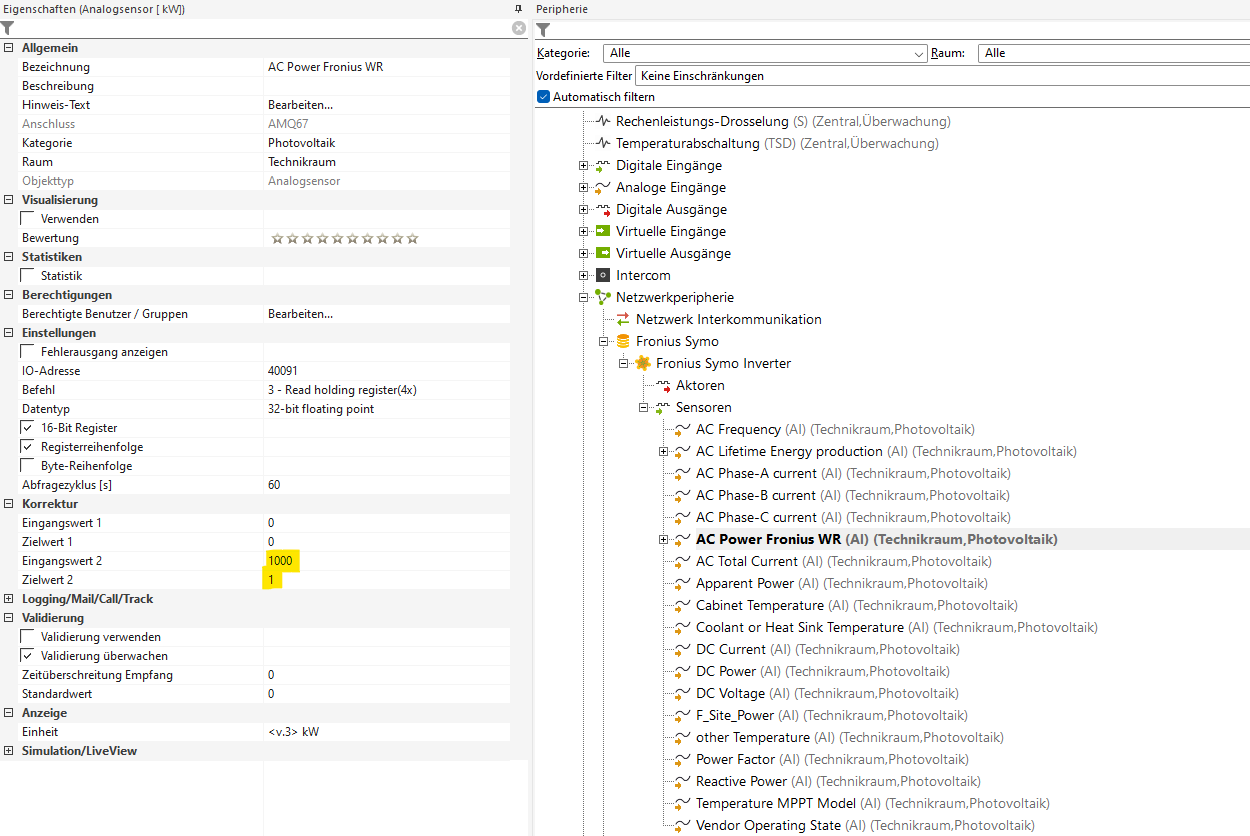The image size is (1250, 836).
Task: Enable the Statistik checkbox
Action: click(28, 276)
